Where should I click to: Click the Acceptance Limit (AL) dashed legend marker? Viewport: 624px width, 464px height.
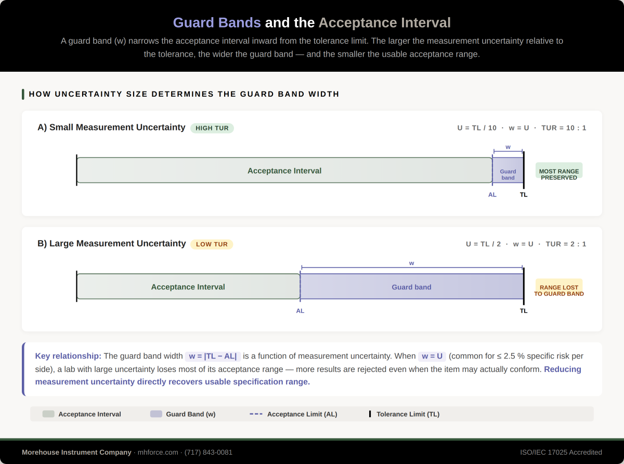[x=256, y=414]
